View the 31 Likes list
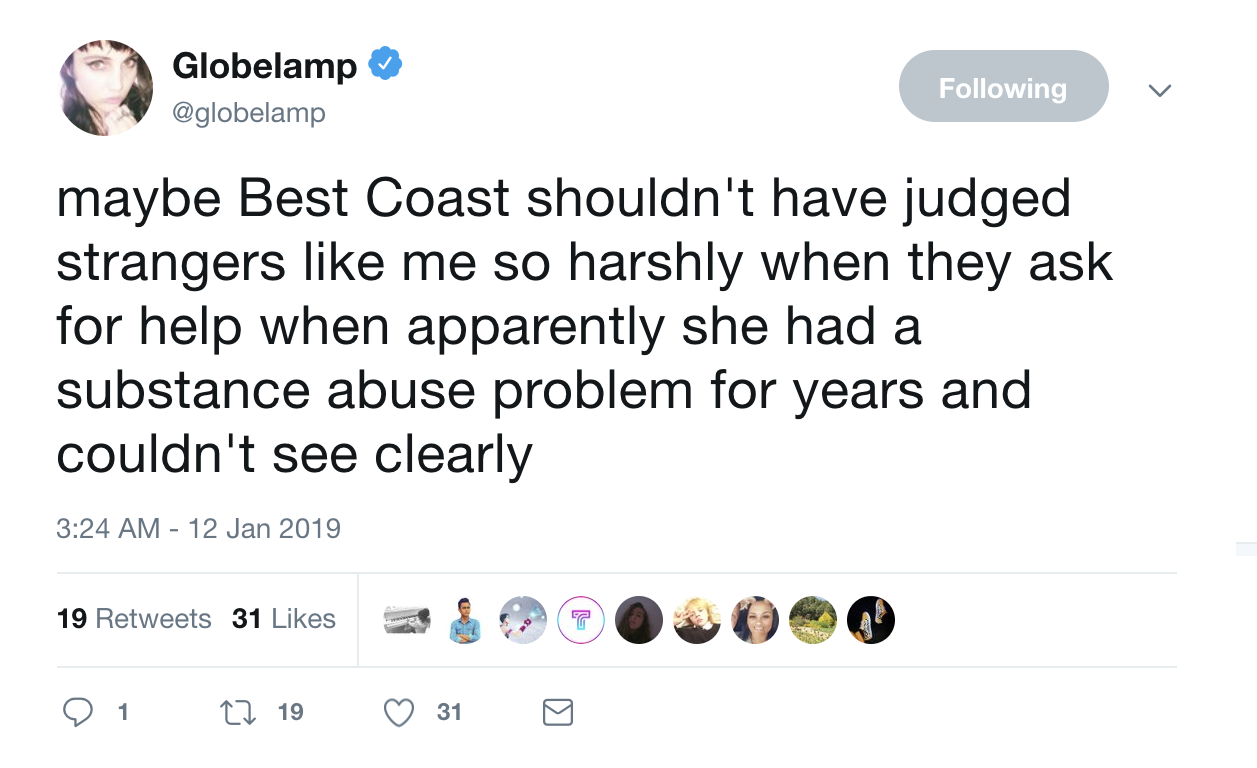The height and width of the screenshot is (768, 1257). 284,619
